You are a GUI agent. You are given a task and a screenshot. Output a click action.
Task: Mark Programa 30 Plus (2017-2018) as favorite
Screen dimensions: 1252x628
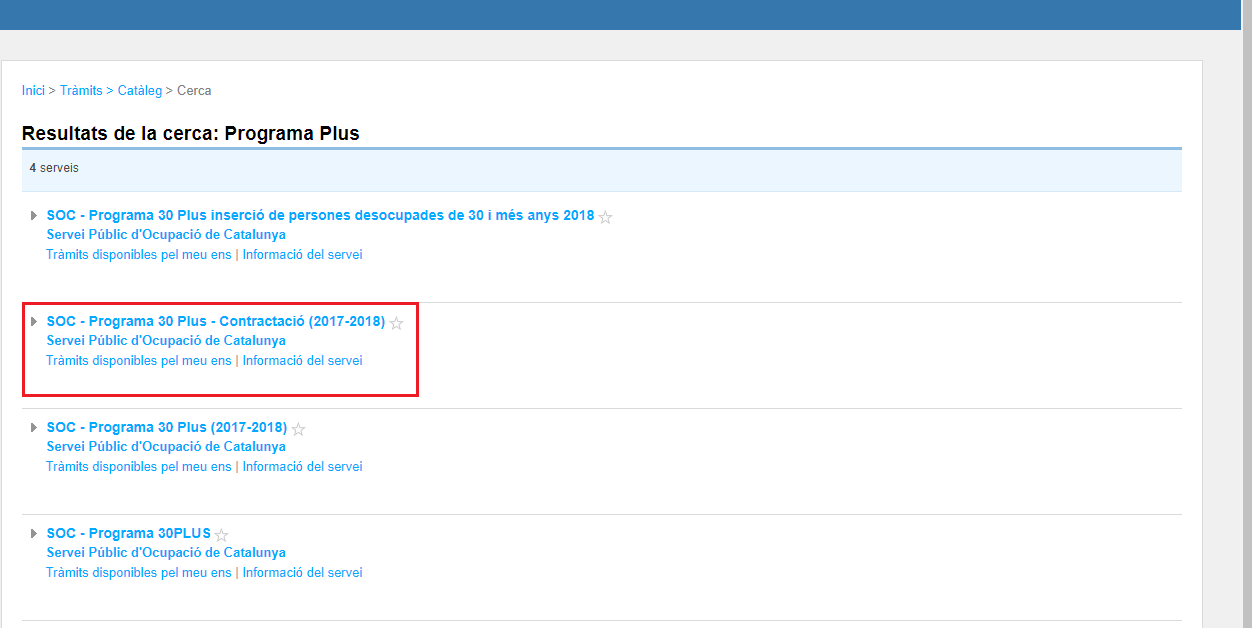(298, 429)
